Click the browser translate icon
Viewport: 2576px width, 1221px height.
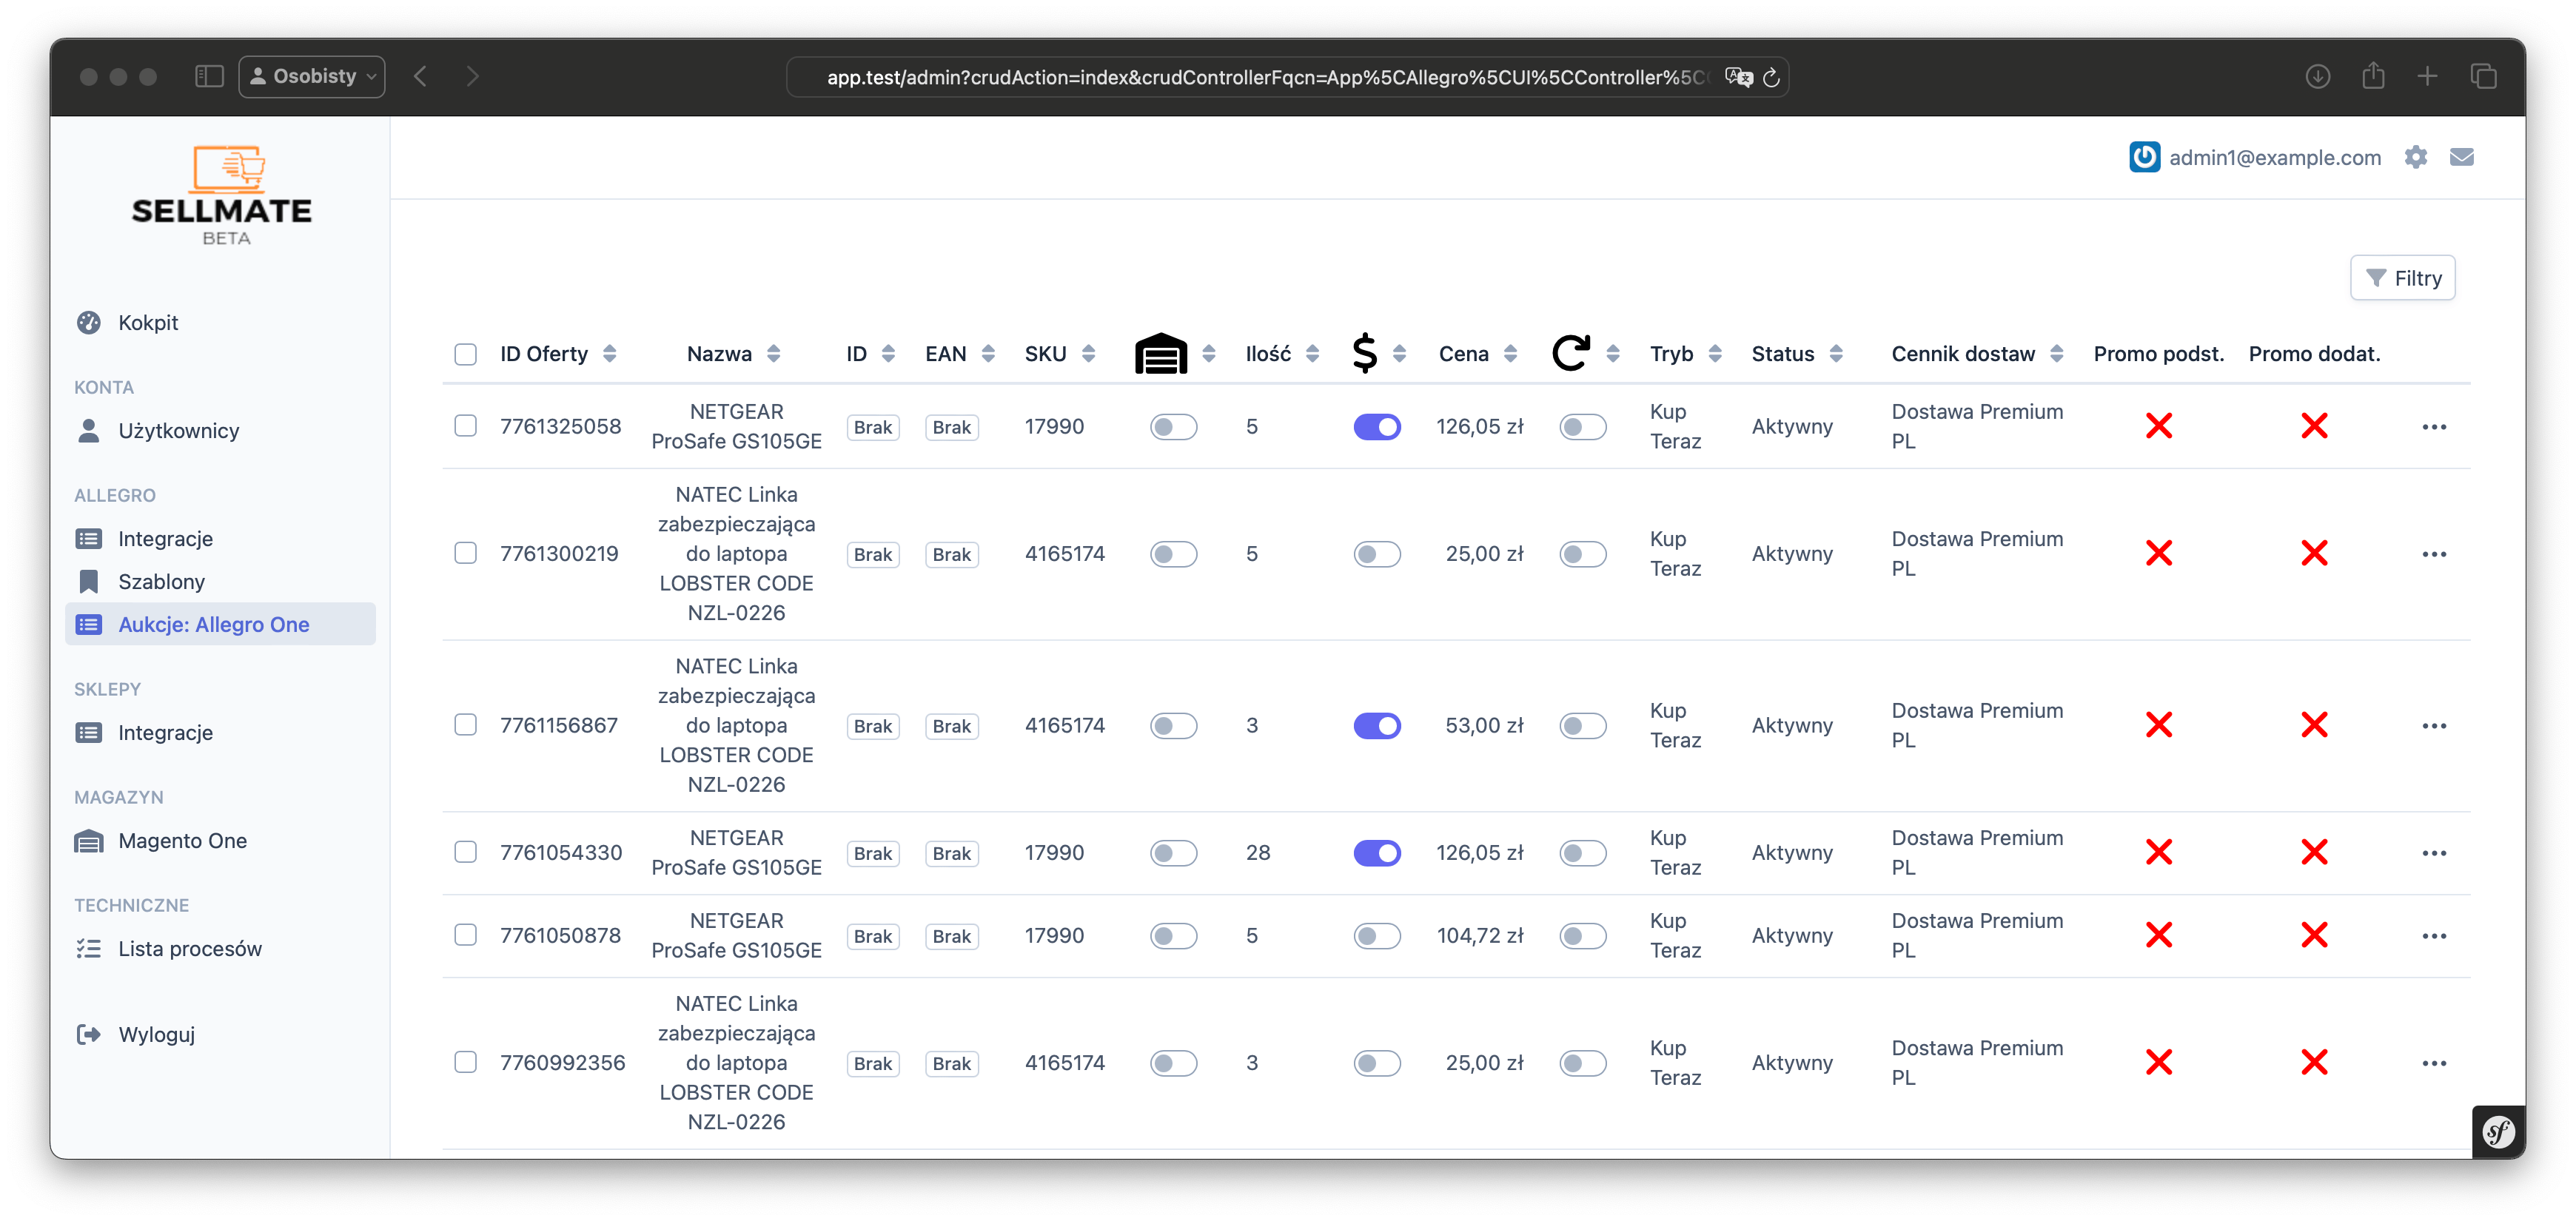(x=1738, y=77)
